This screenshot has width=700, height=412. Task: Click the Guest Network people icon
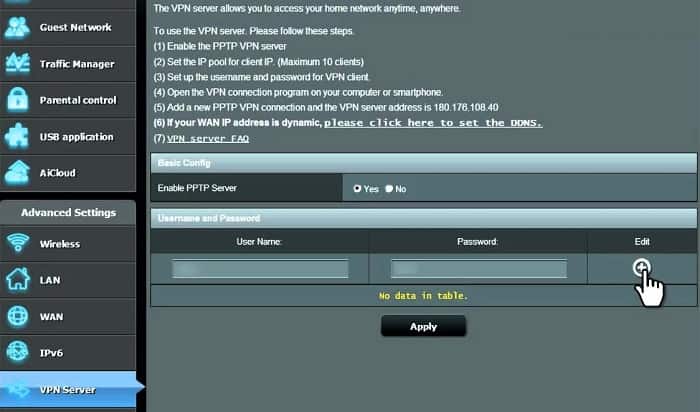point(17,28)
